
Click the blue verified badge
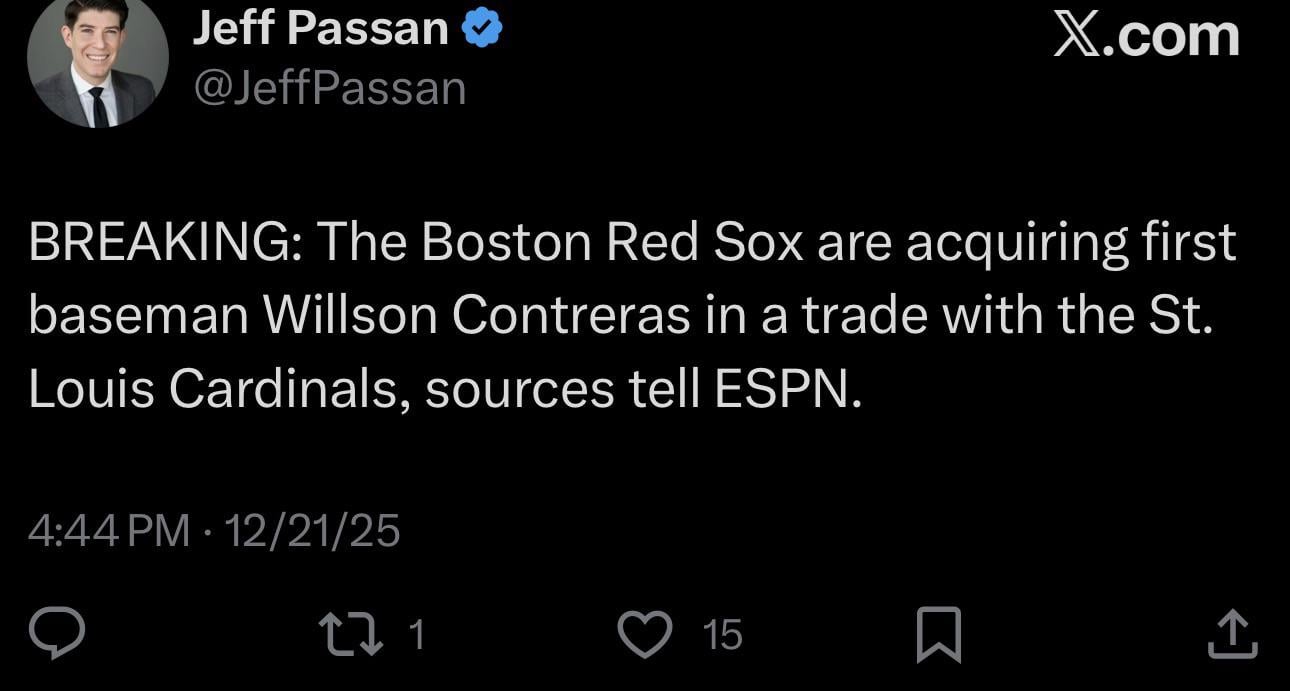coord(482,27)
